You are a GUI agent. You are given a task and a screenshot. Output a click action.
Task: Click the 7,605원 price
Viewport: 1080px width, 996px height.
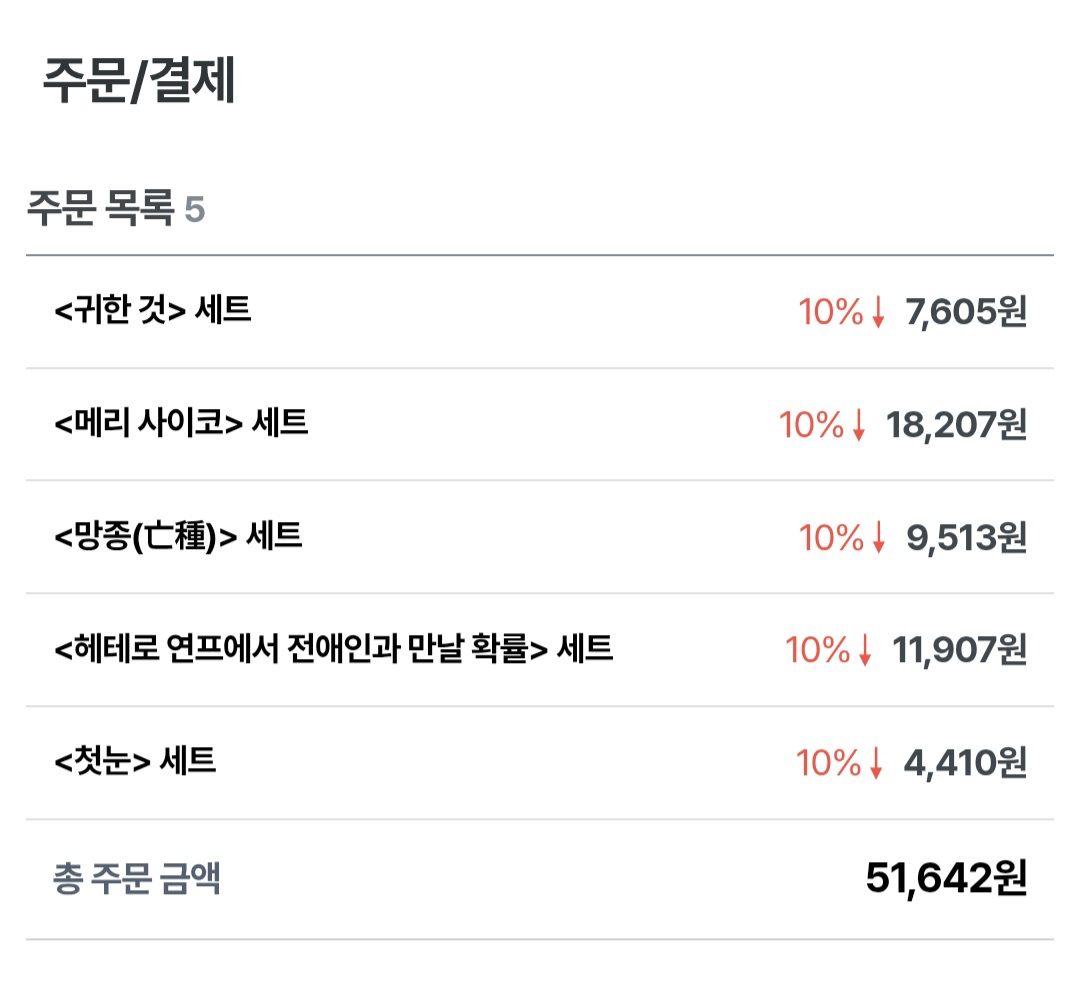(x=966, y=313)
